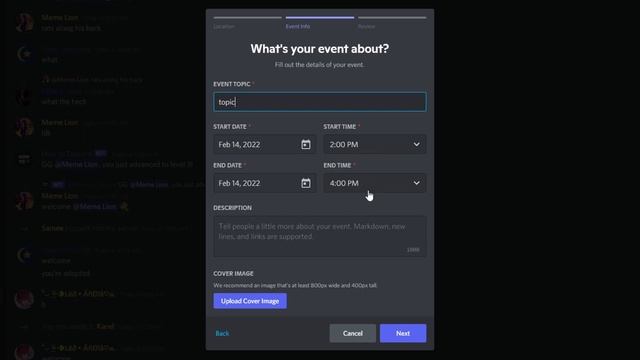This screenshot has width=640, height=360.
Task: Expand the Start Time dropdown arrow
Action: coord(416,144)
